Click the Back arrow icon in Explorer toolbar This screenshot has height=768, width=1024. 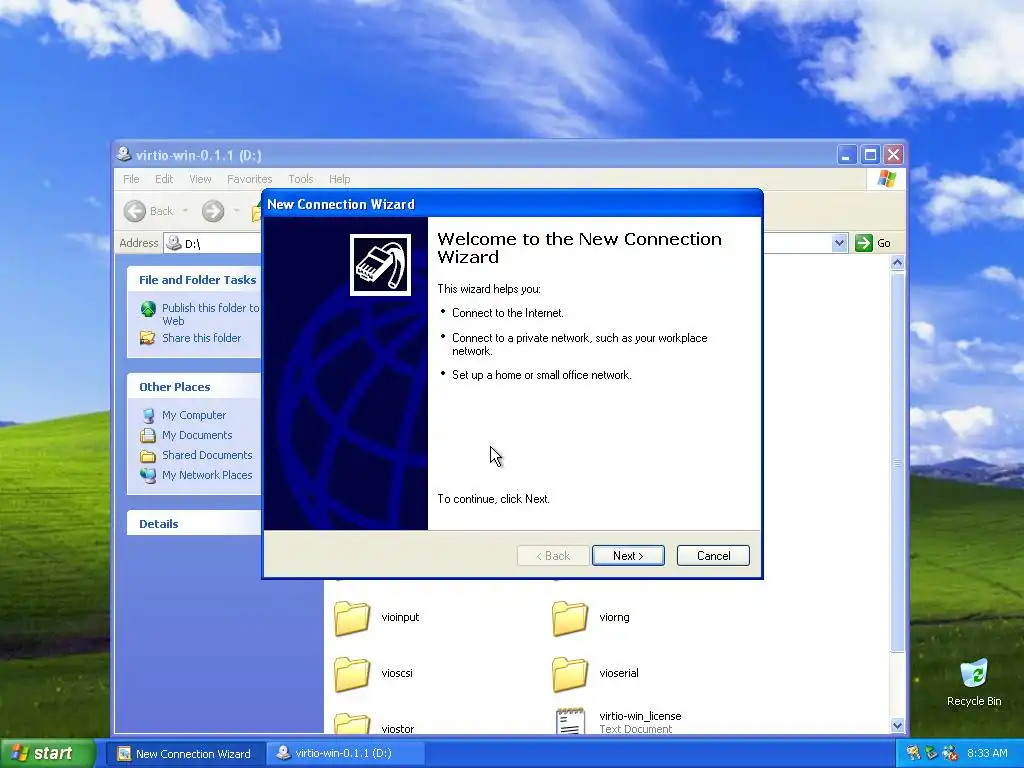[135, 211]
